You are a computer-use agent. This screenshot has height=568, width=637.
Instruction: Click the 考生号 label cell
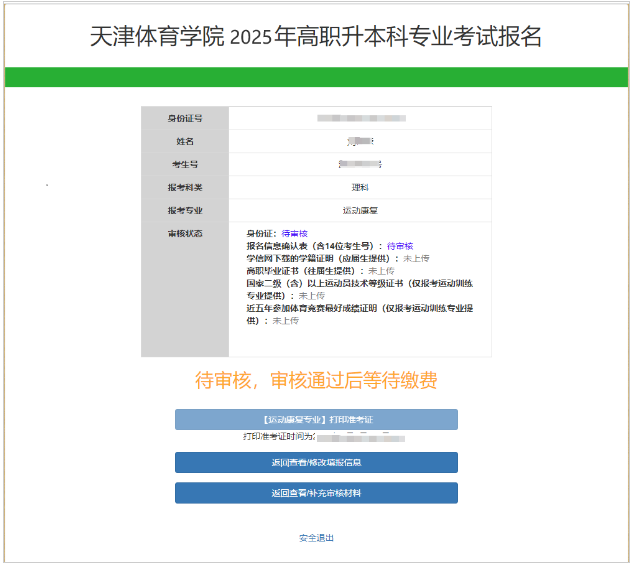coord(186,165)
